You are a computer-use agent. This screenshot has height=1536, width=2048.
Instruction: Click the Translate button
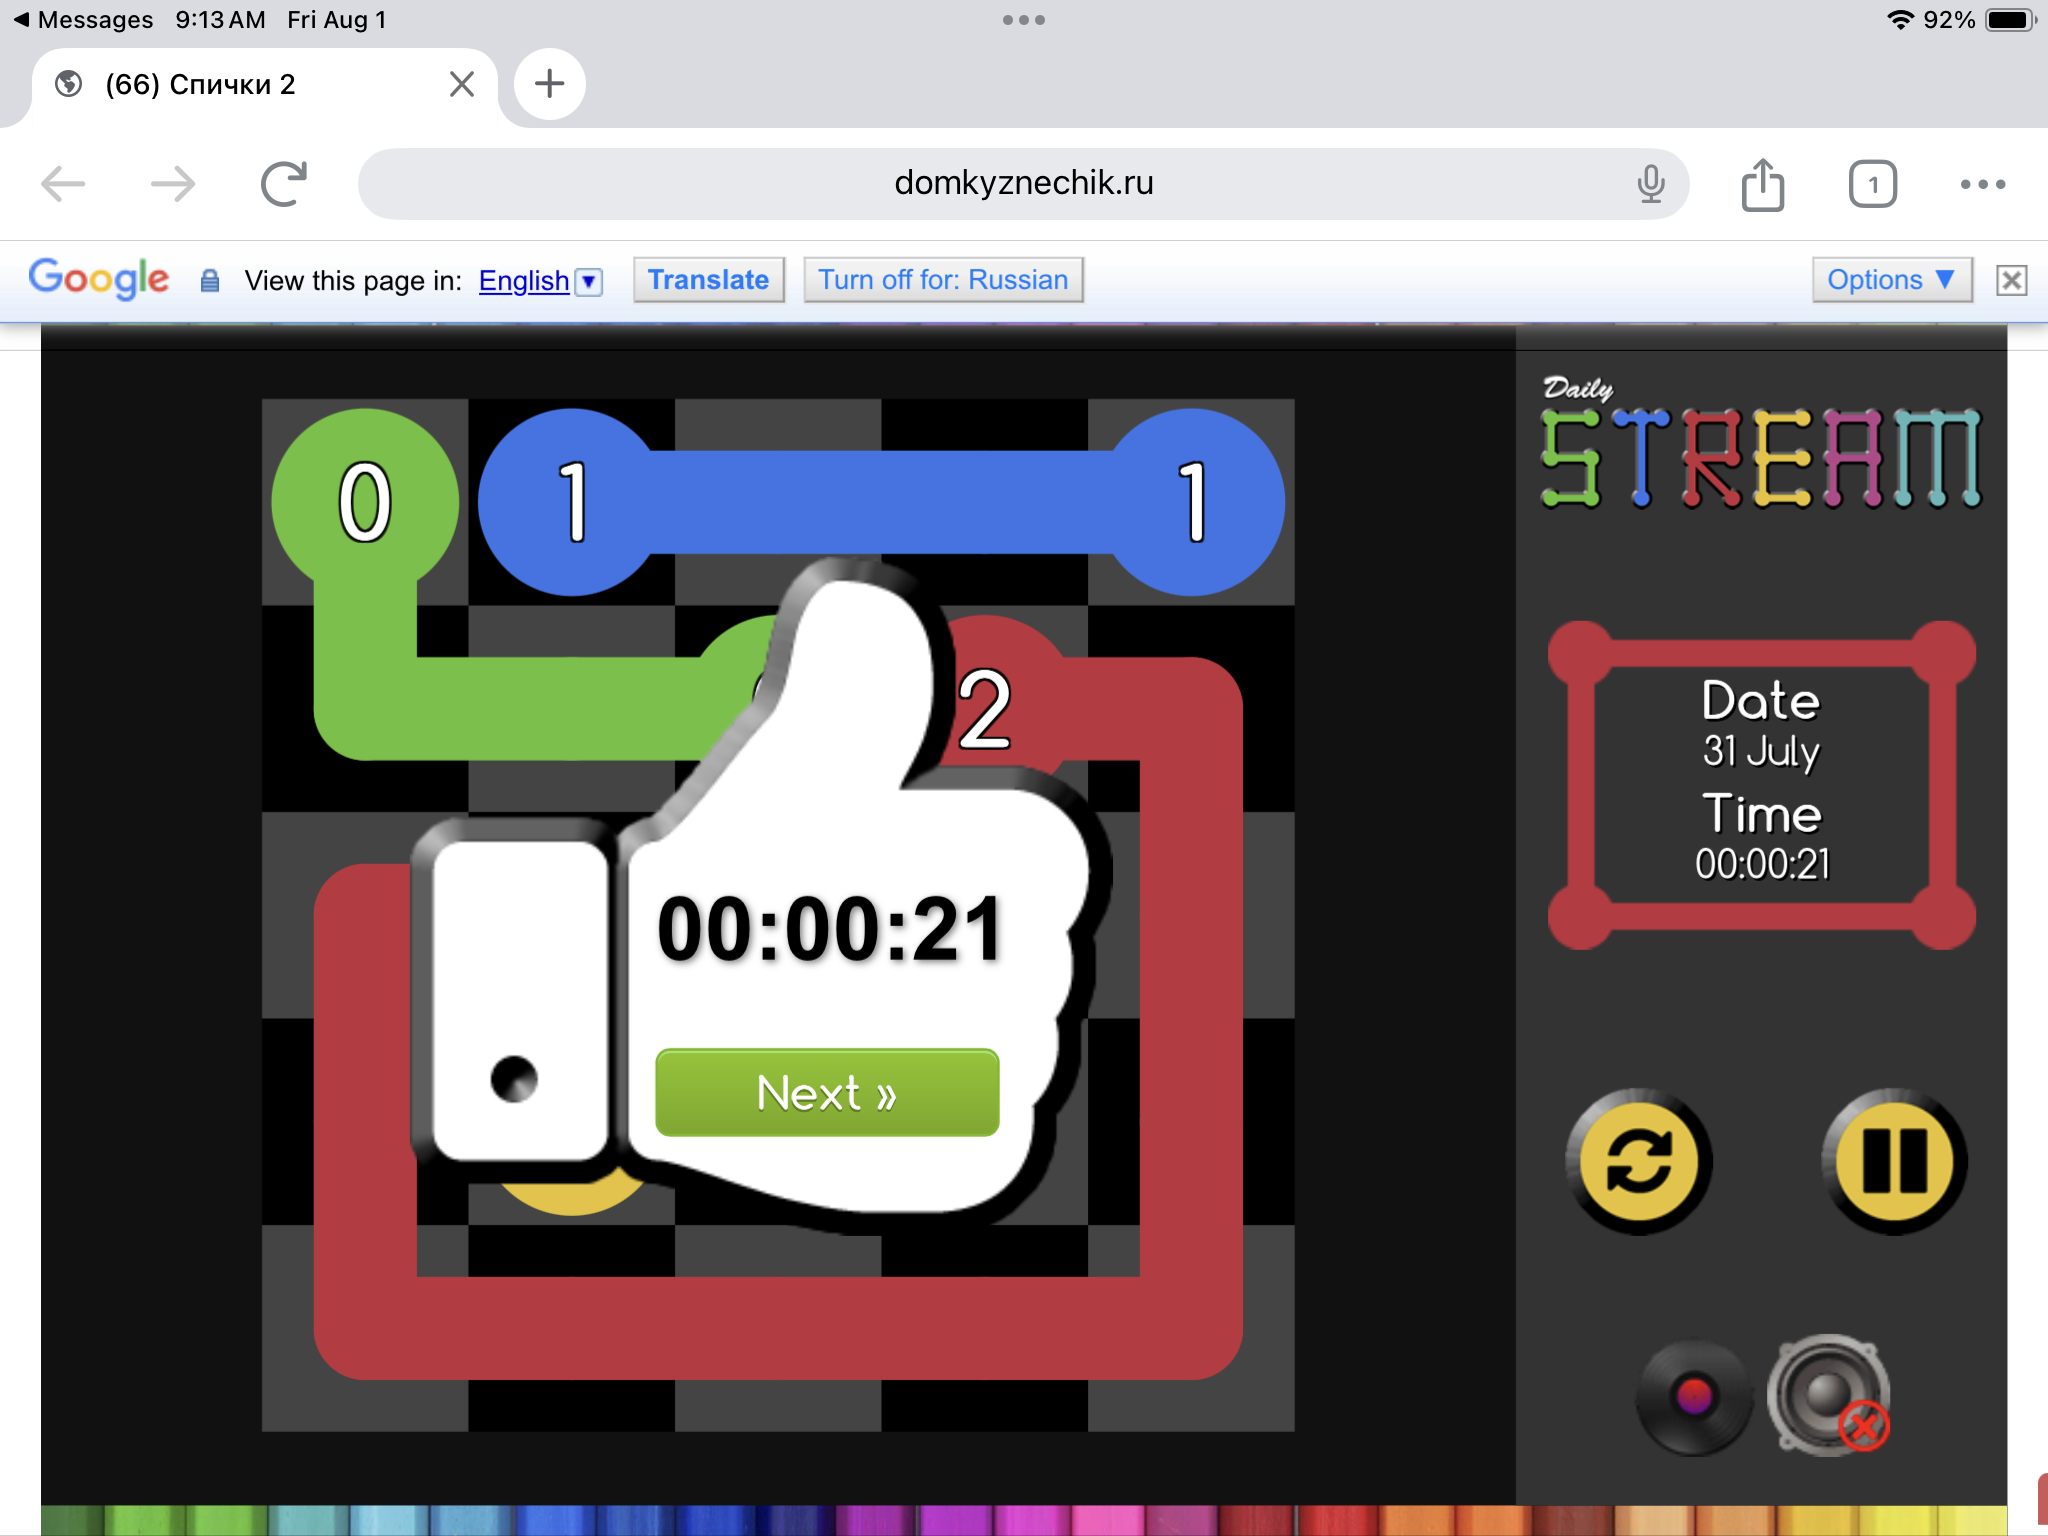click(x=708, y=280)
